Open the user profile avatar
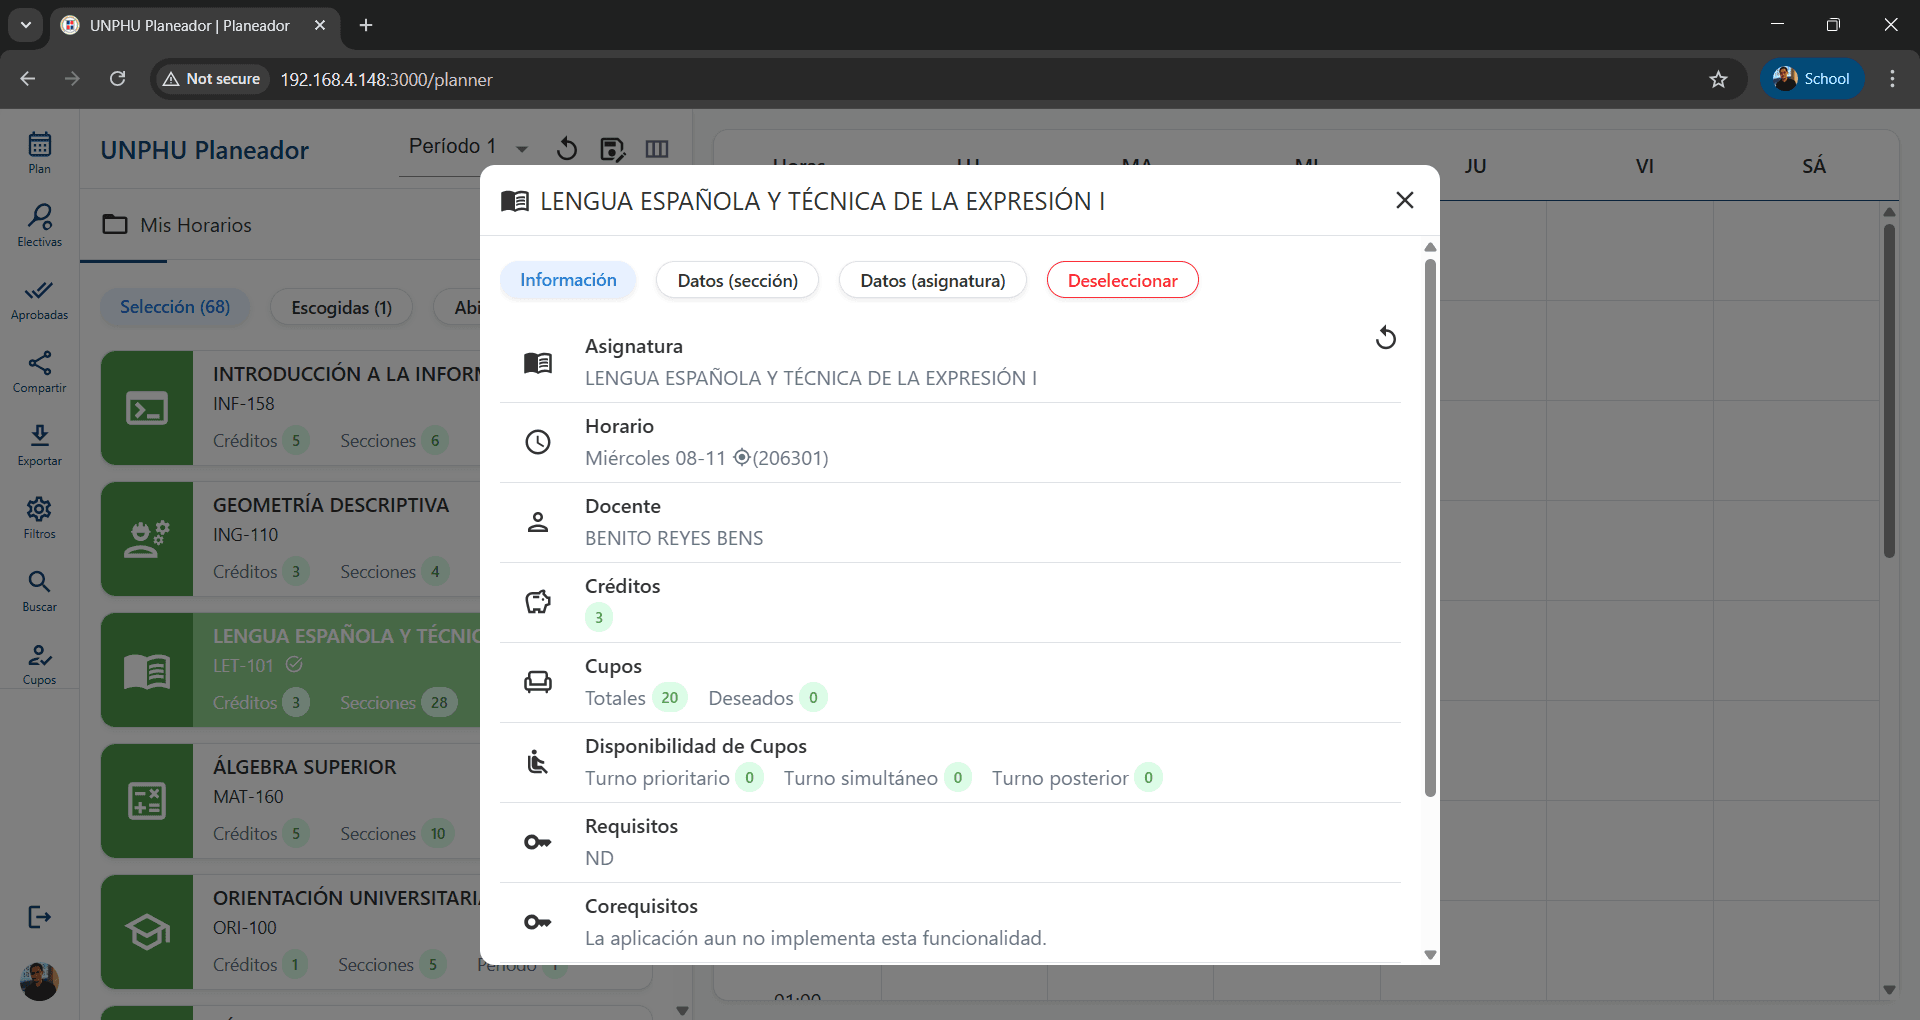This screenshot has width=1920, height=1020. (39, 981)
